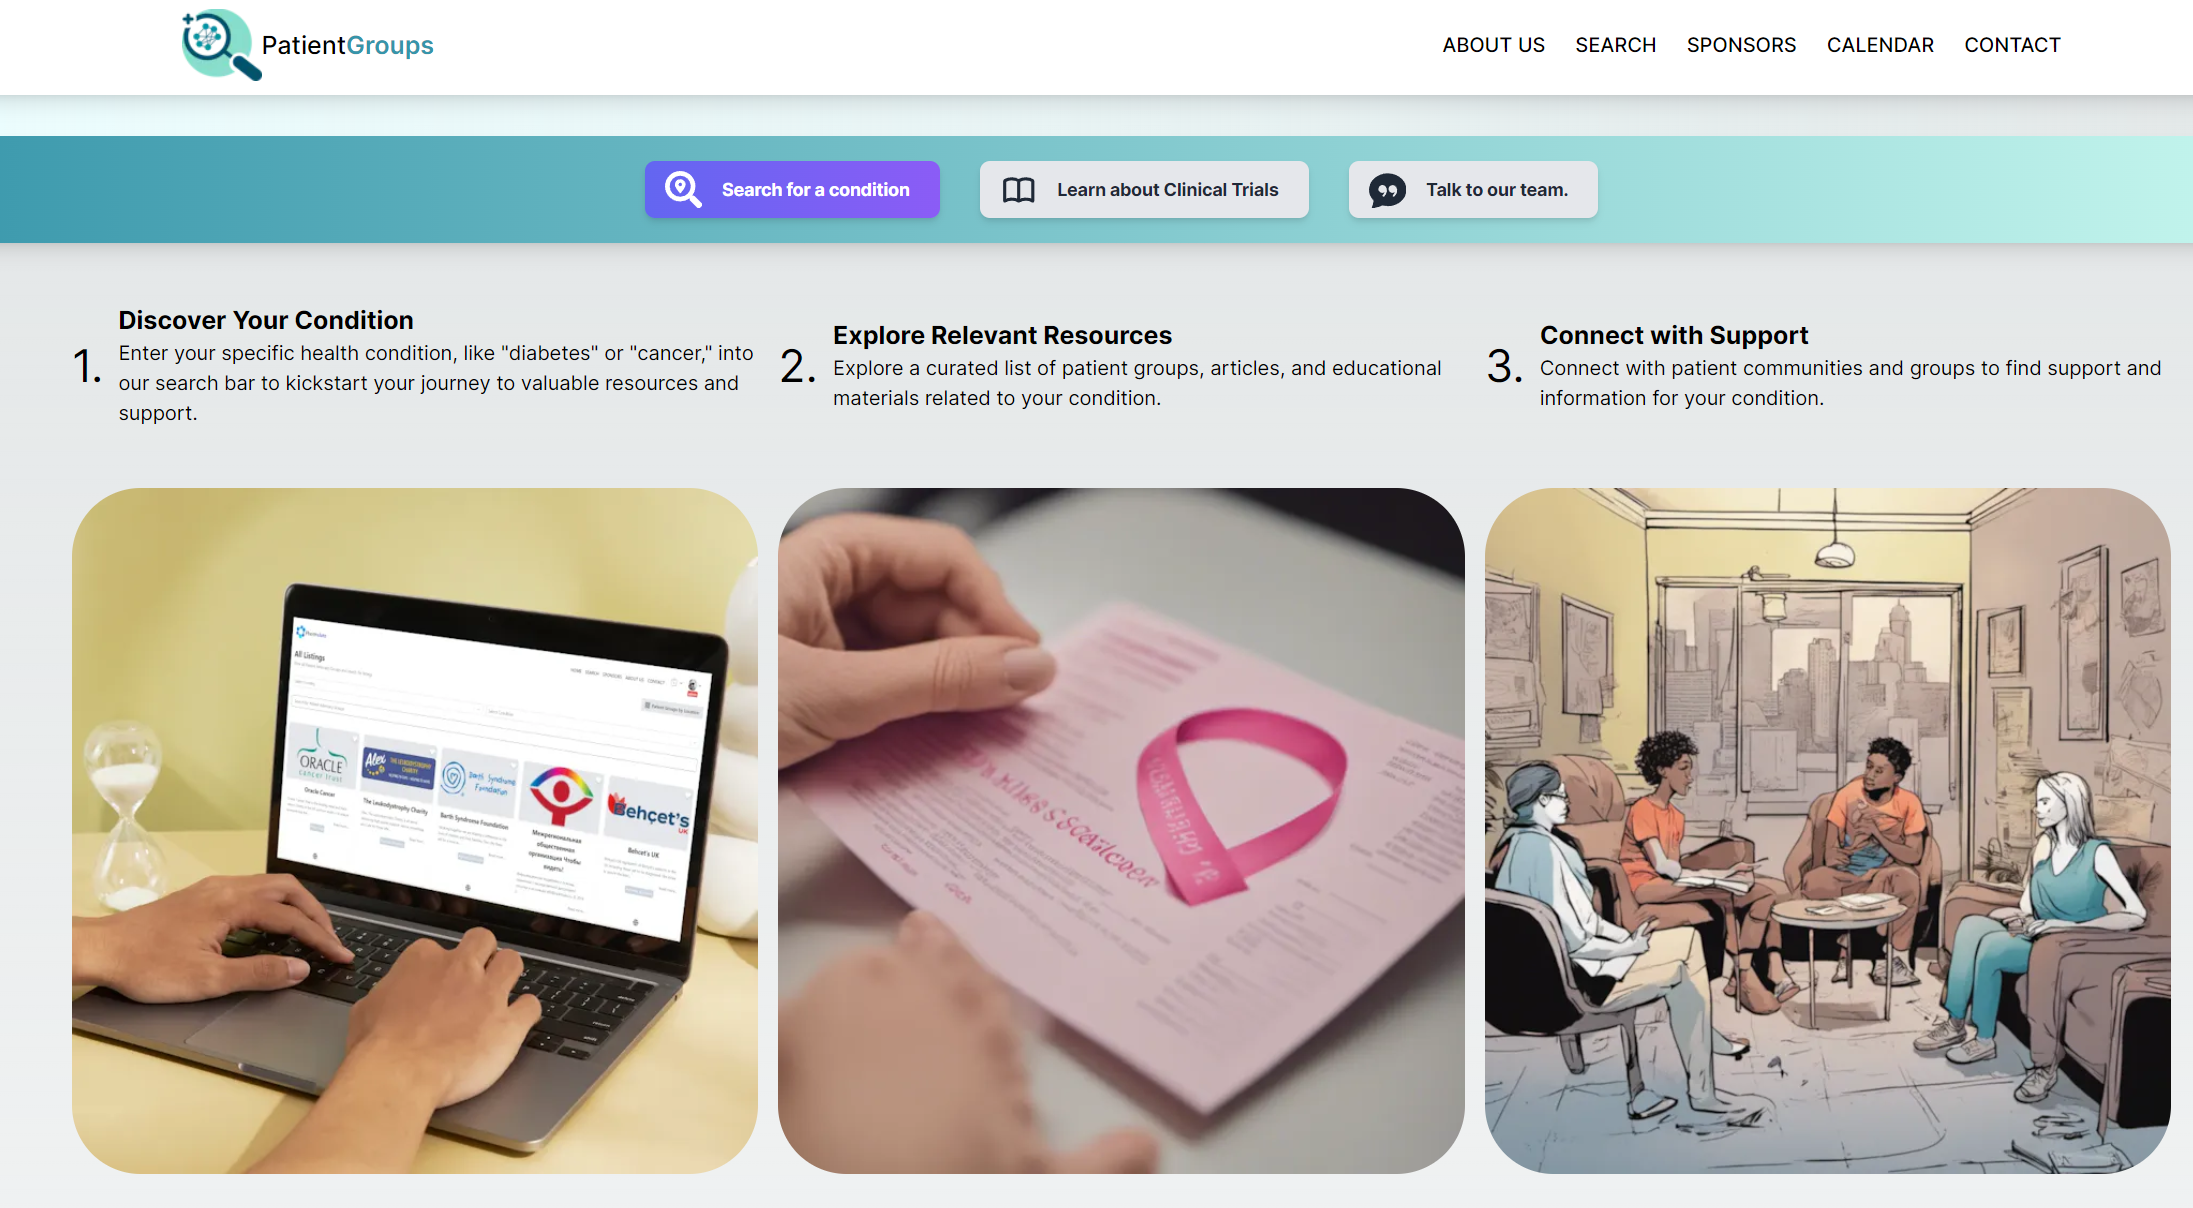This screenshot has height=1208, width=2193.
Task: Select Learn about Clinical Trials button
Action: pyautogui.click(x=1144, y=189)
